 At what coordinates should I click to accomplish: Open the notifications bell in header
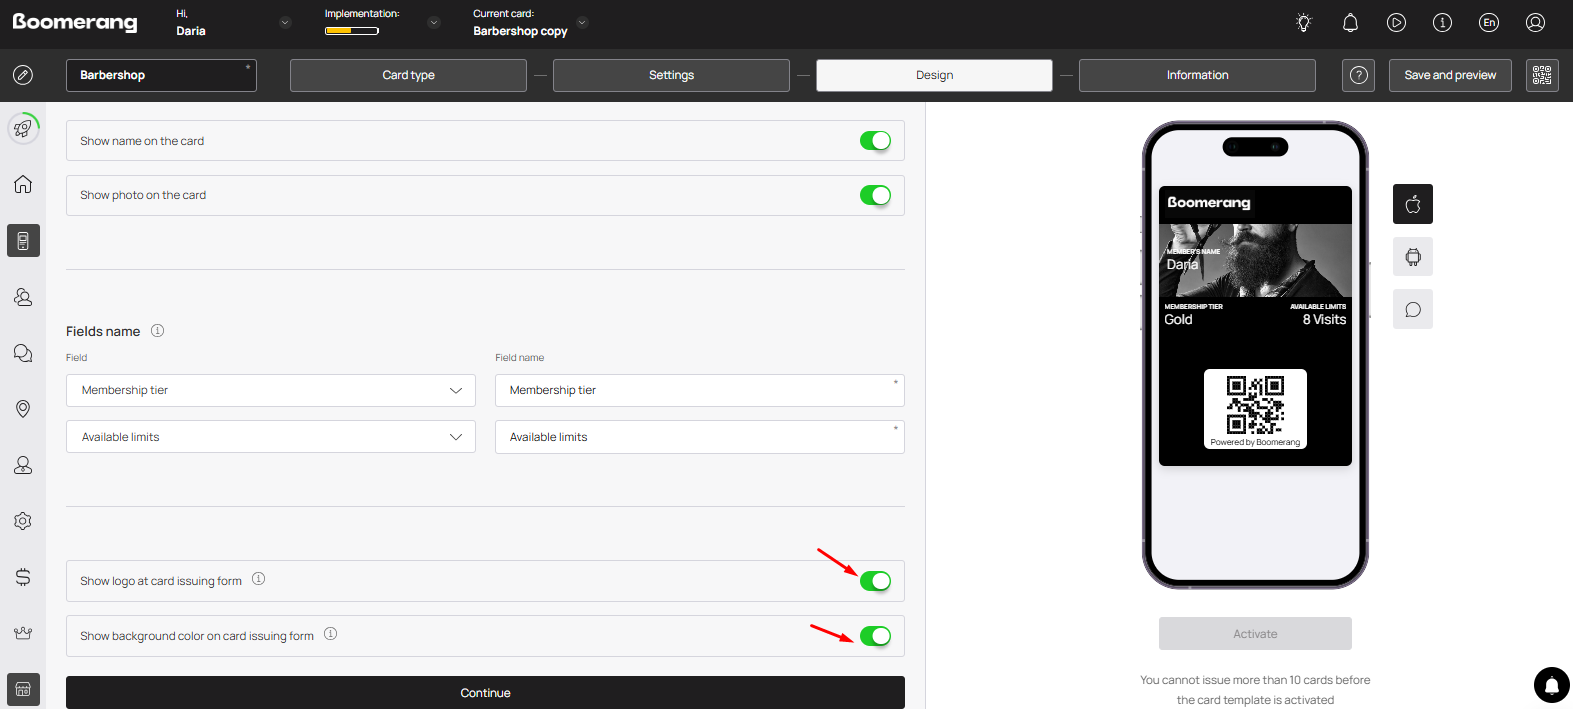click(1350, 23)
